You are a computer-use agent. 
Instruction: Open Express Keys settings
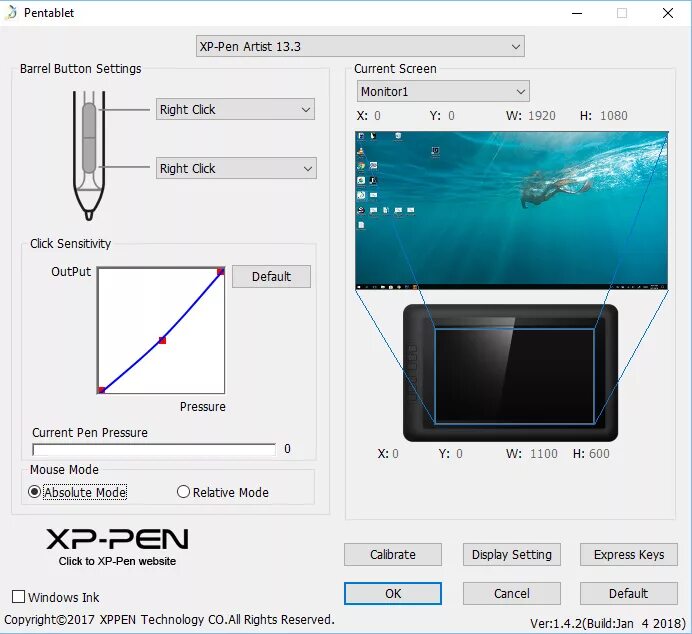point(629,555)
